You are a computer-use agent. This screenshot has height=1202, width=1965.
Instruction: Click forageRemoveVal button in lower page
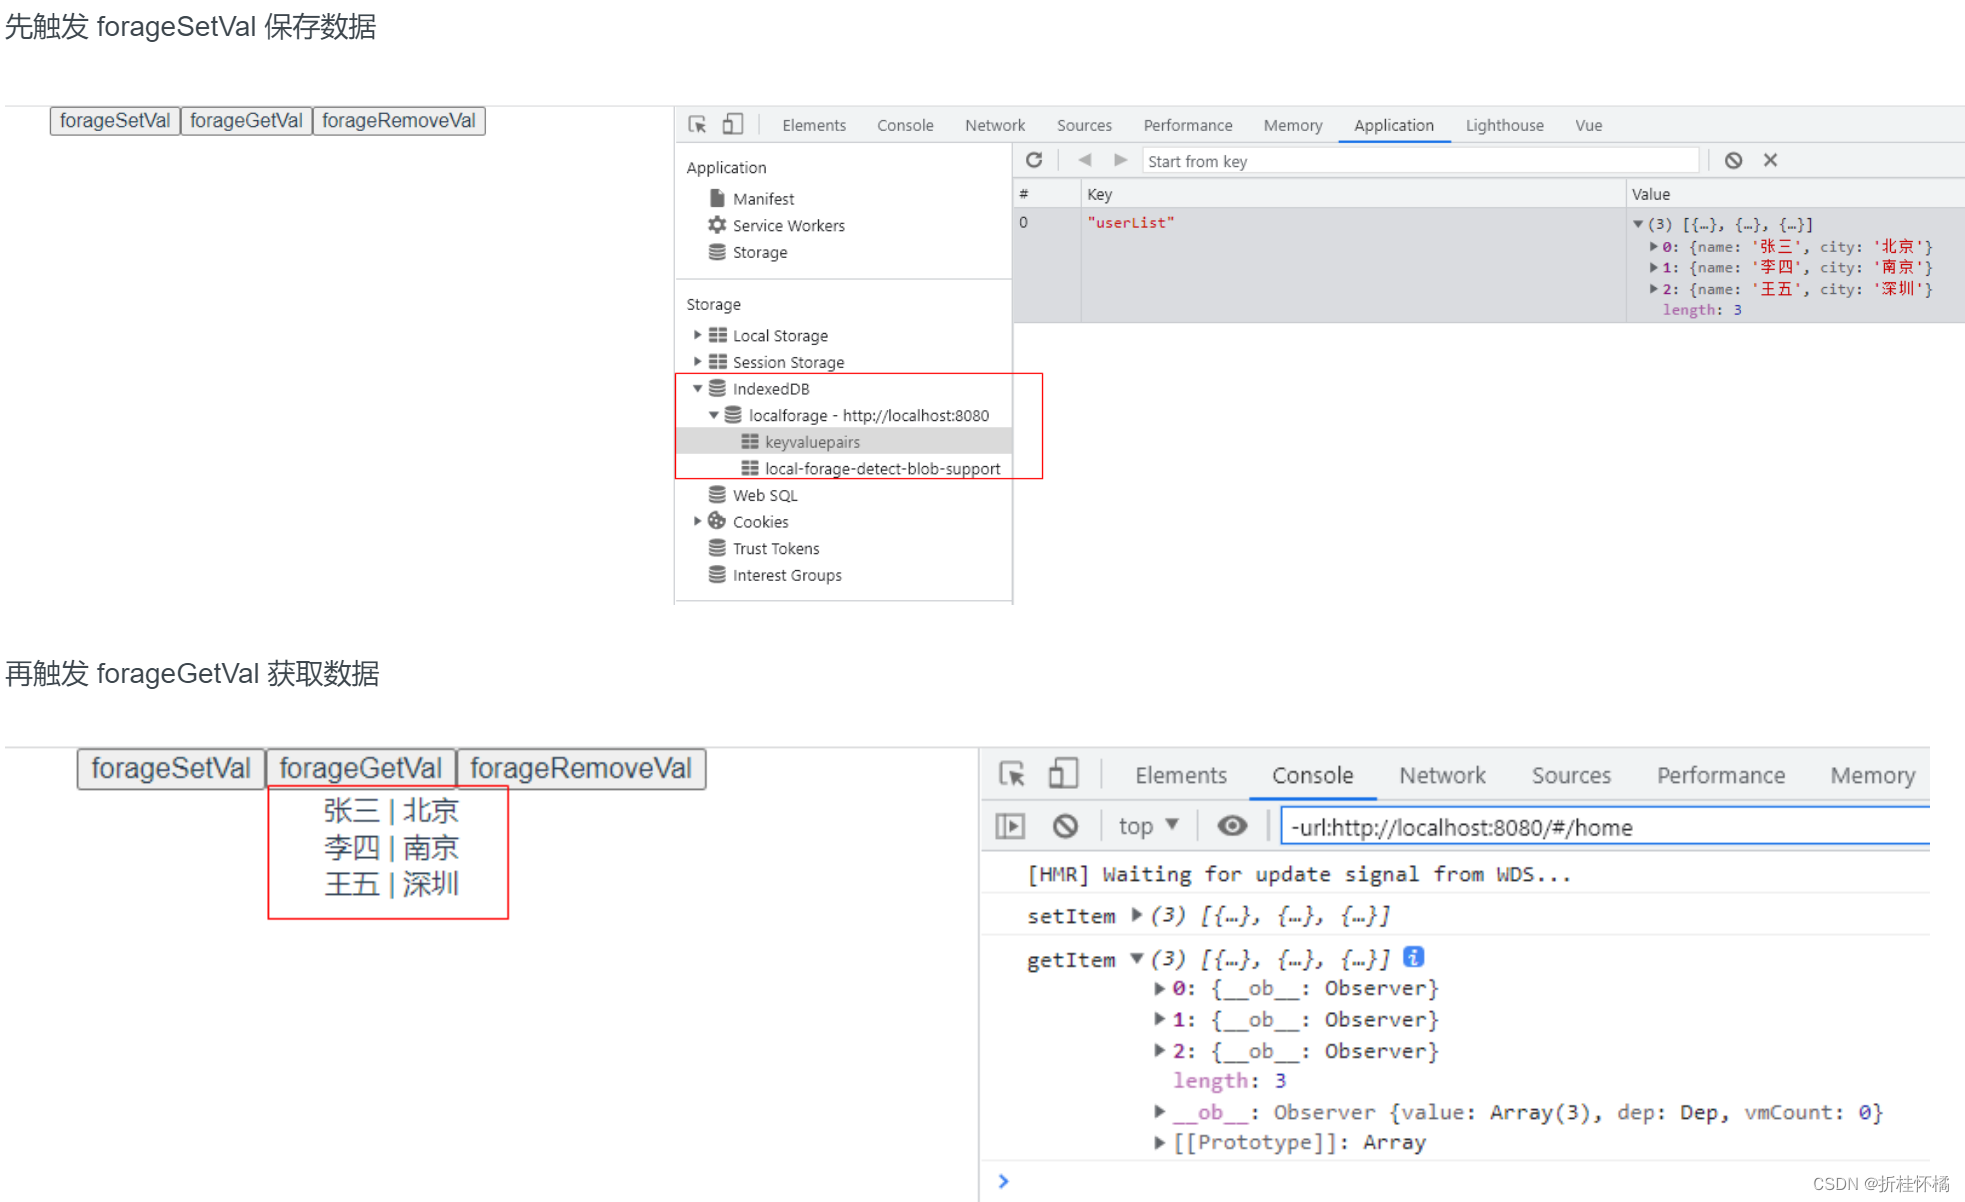pos(581,768)
